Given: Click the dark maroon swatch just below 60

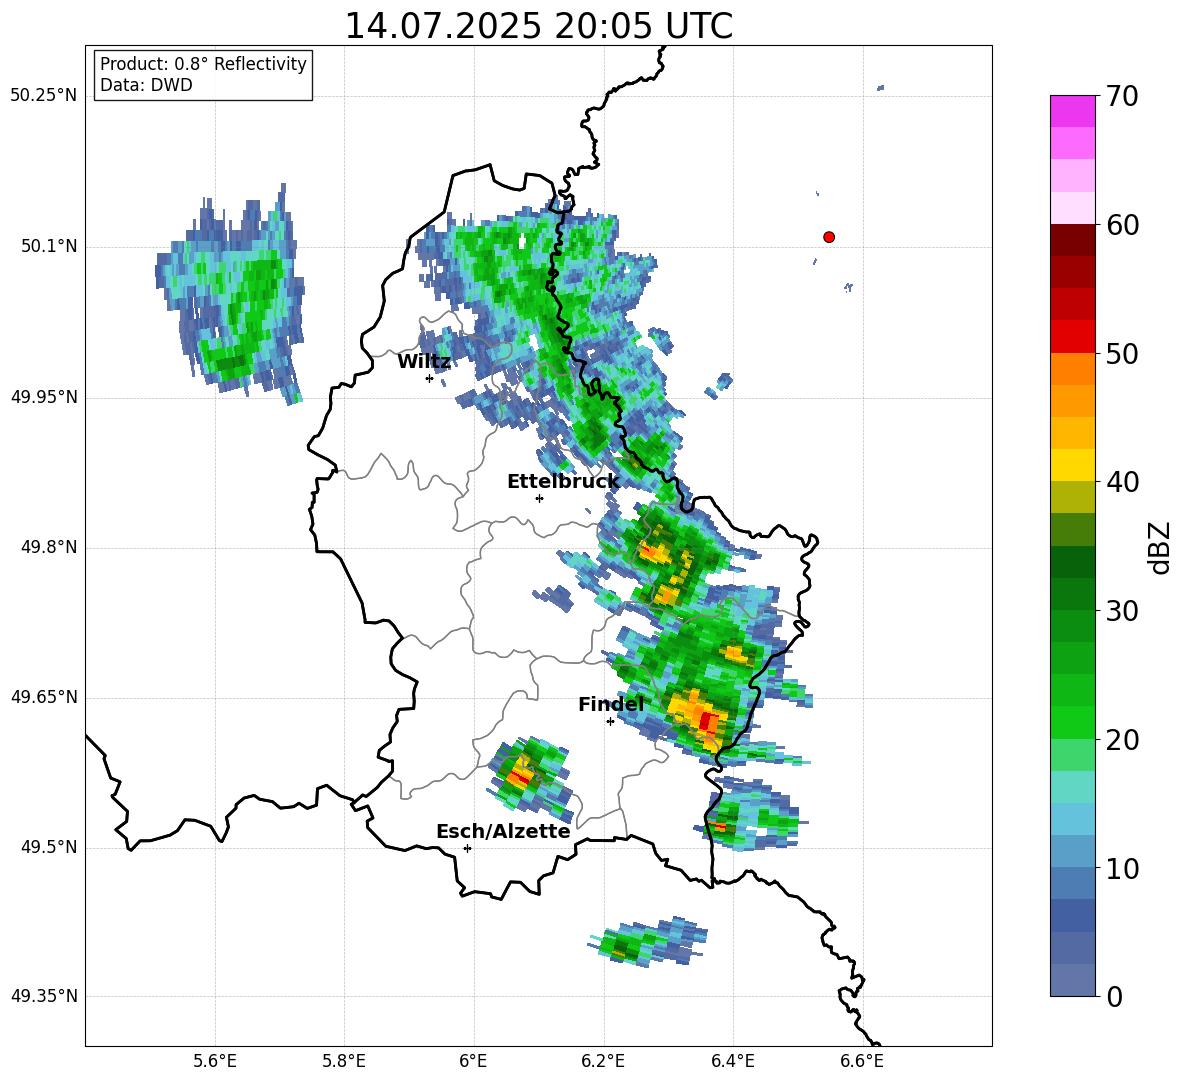Looking at the screenshot, I should [1072, 240].
